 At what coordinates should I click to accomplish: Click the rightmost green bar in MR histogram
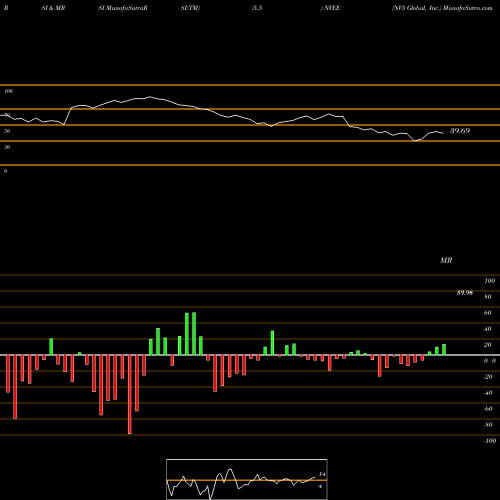click(x=444, y=350)
